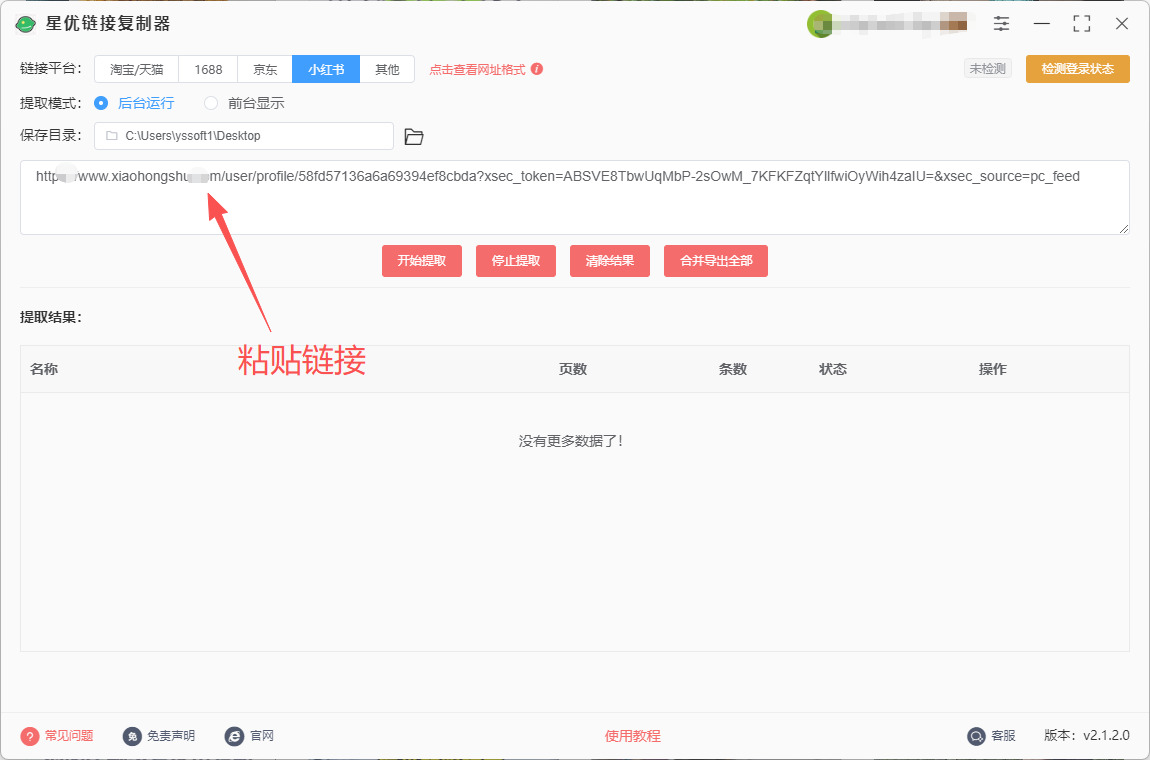Click the 提取模式 label
Viewport: 1150px width, 760px height.
coord(51,103)
